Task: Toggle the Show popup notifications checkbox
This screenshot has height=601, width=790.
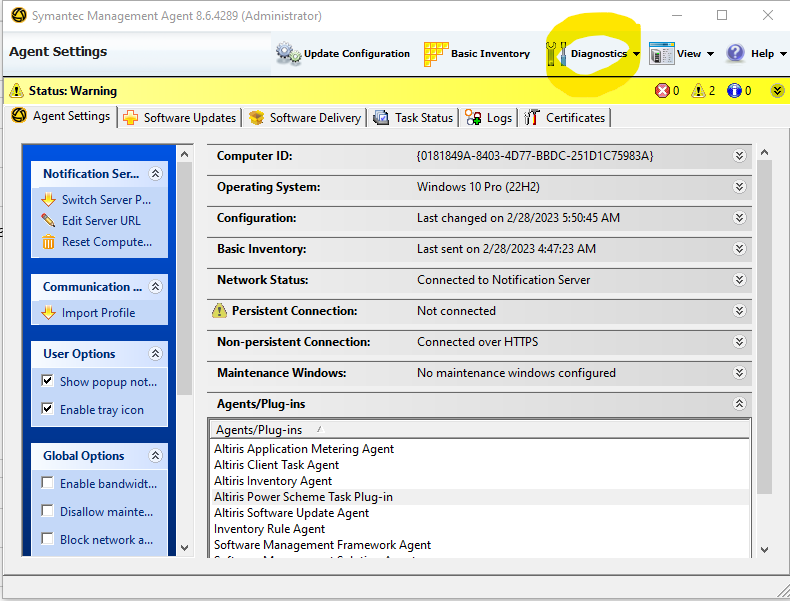Action: 48,381
